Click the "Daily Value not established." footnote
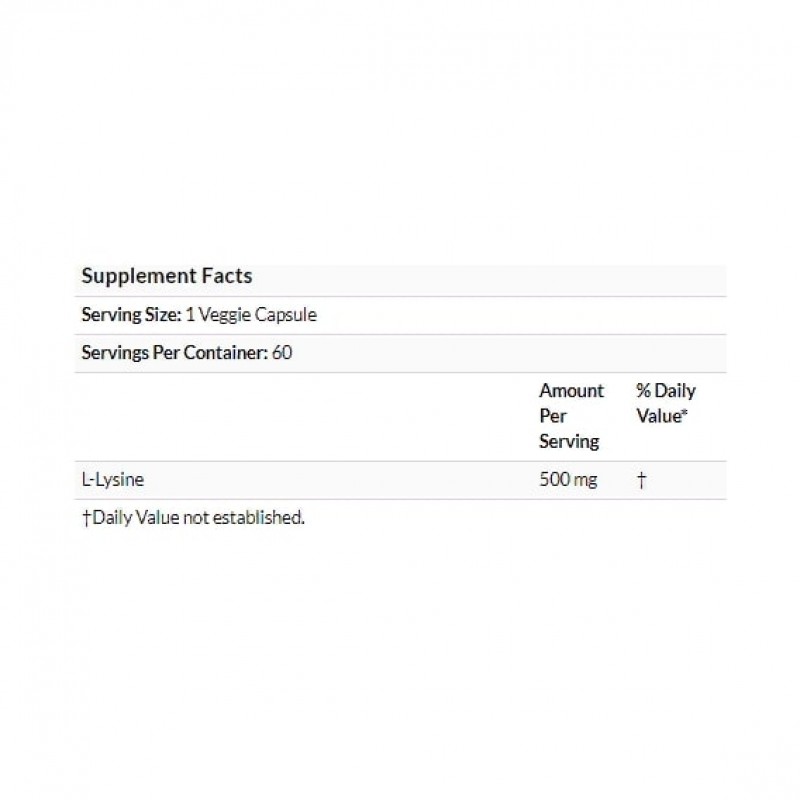The height and width of the screenshot is (800, 800). 197,518
